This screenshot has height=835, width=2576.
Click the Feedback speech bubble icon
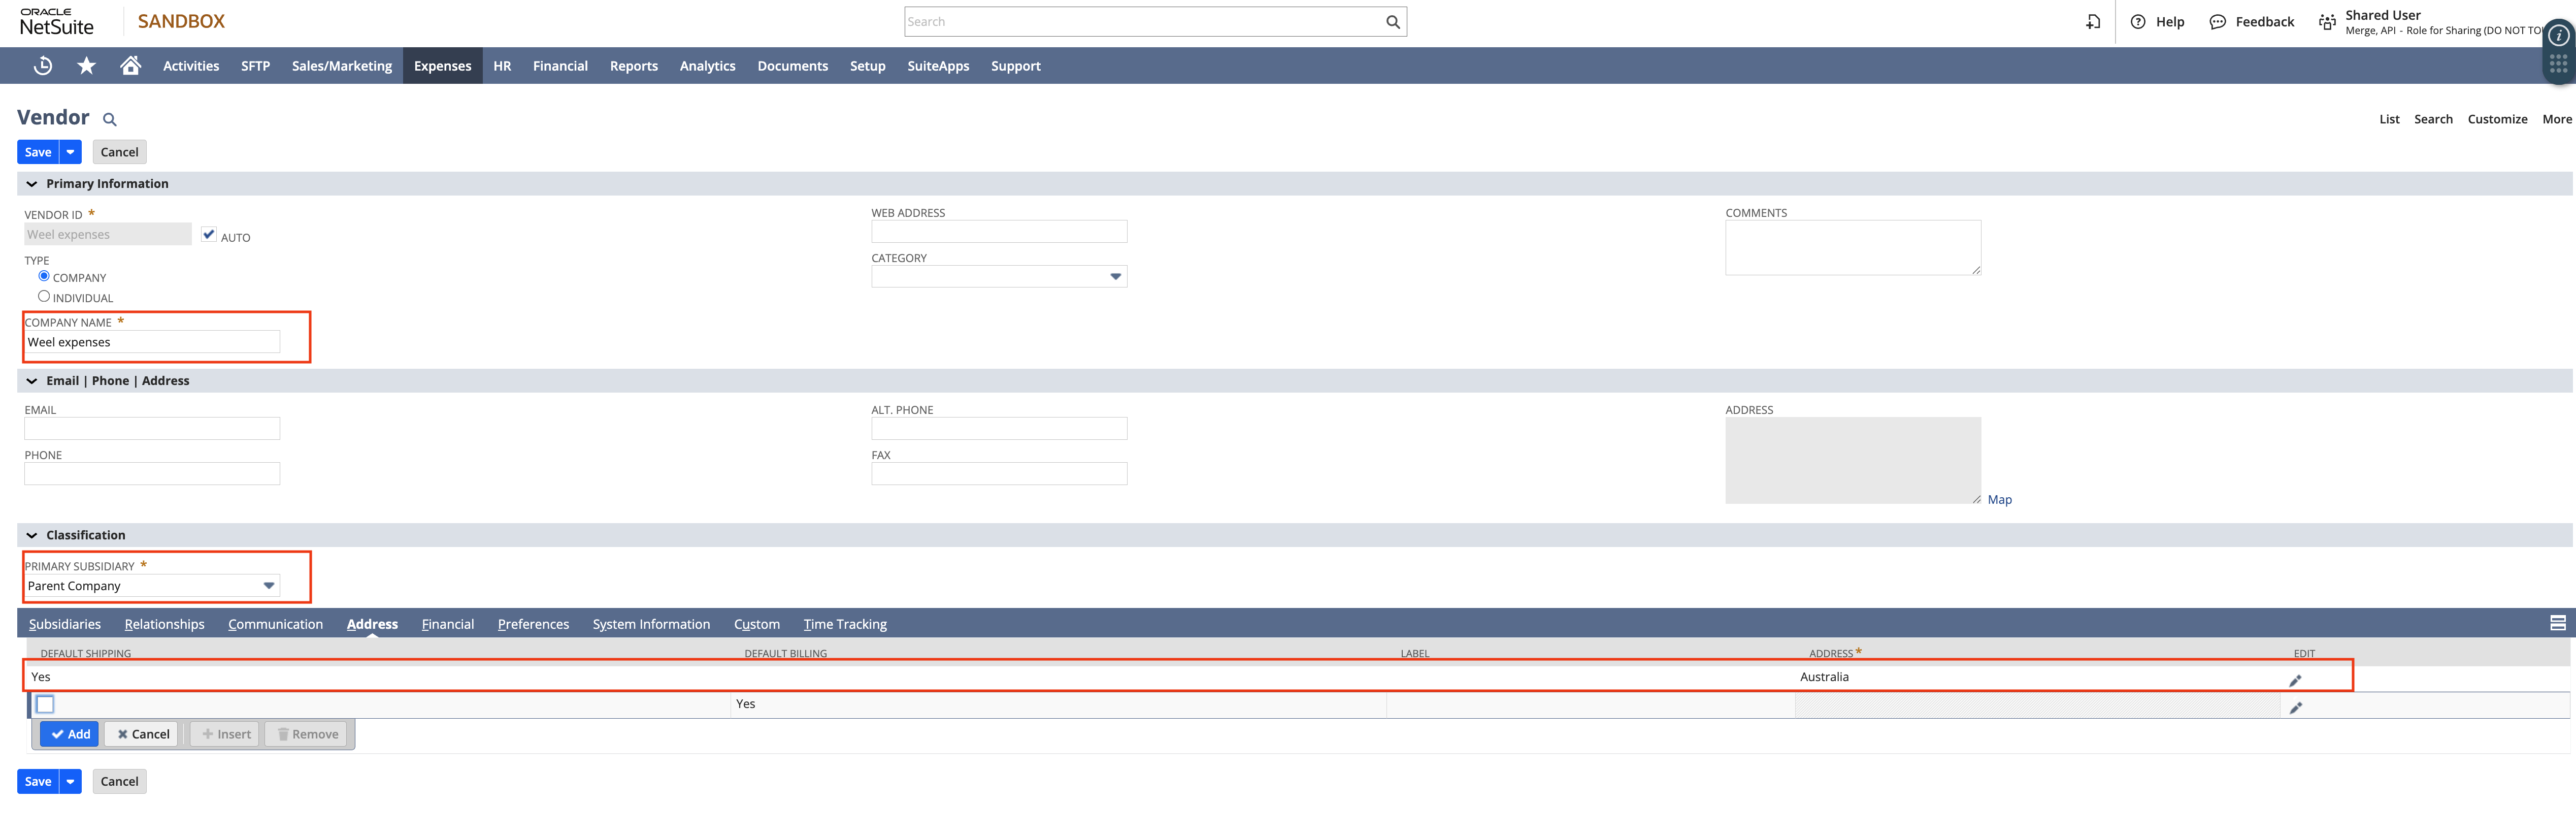point(2217,22)
